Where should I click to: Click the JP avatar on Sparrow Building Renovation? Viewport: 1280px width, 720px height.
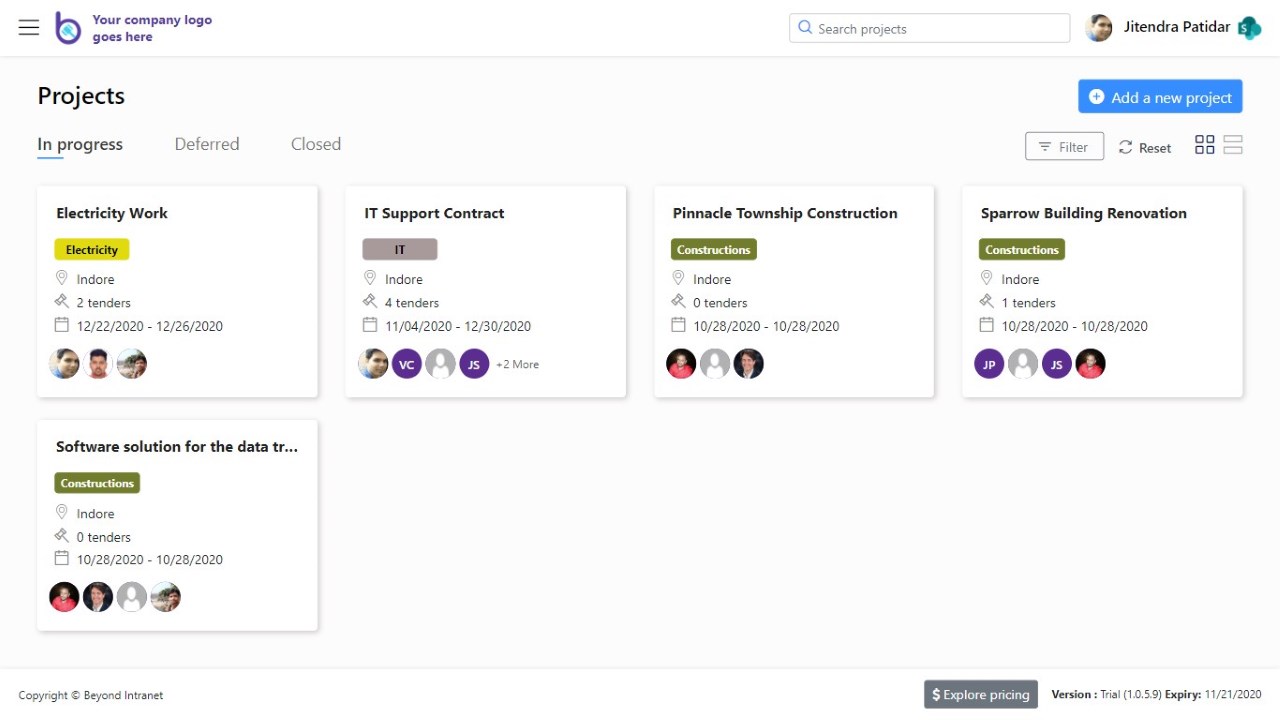click(989, 364)
